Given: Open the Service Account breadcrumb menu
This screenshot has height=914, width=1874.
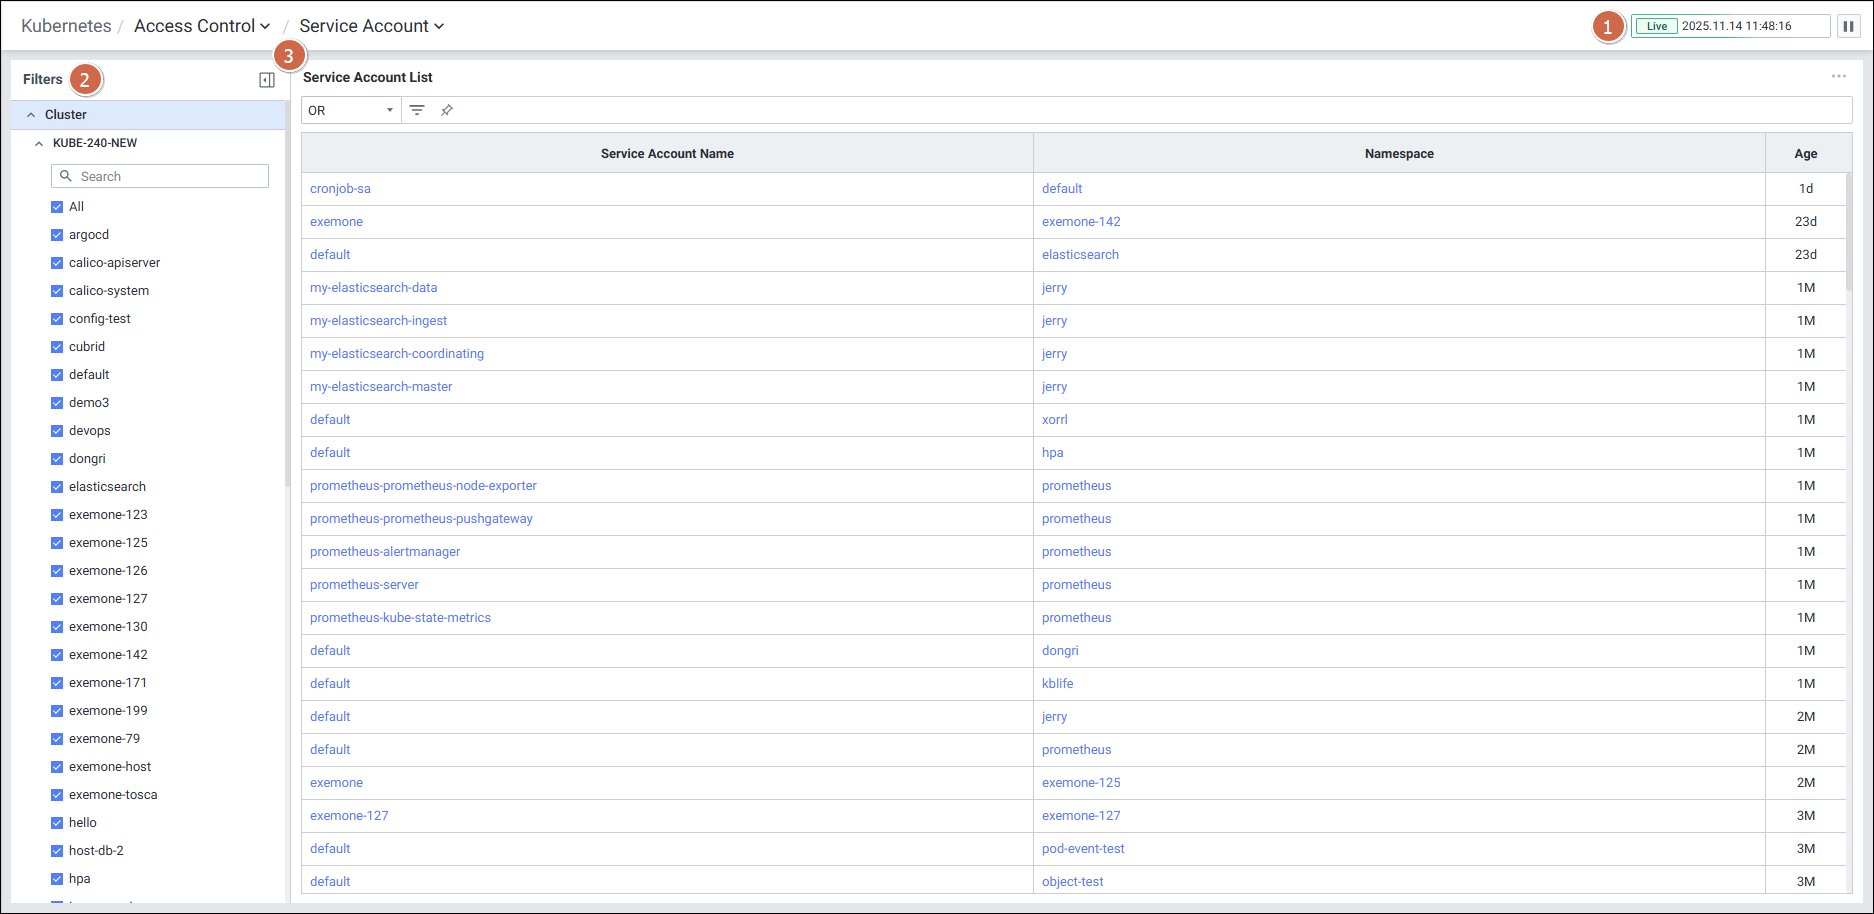Looking at the screenshot, I should click(371, 26).
